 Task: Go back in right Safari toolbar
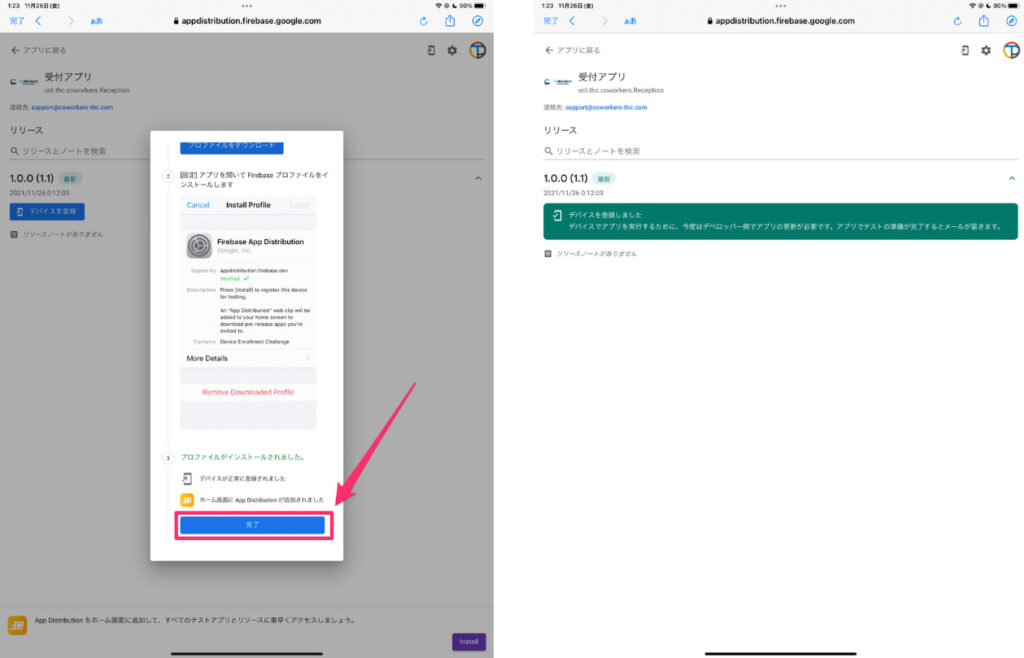click(x=572, y=21)
